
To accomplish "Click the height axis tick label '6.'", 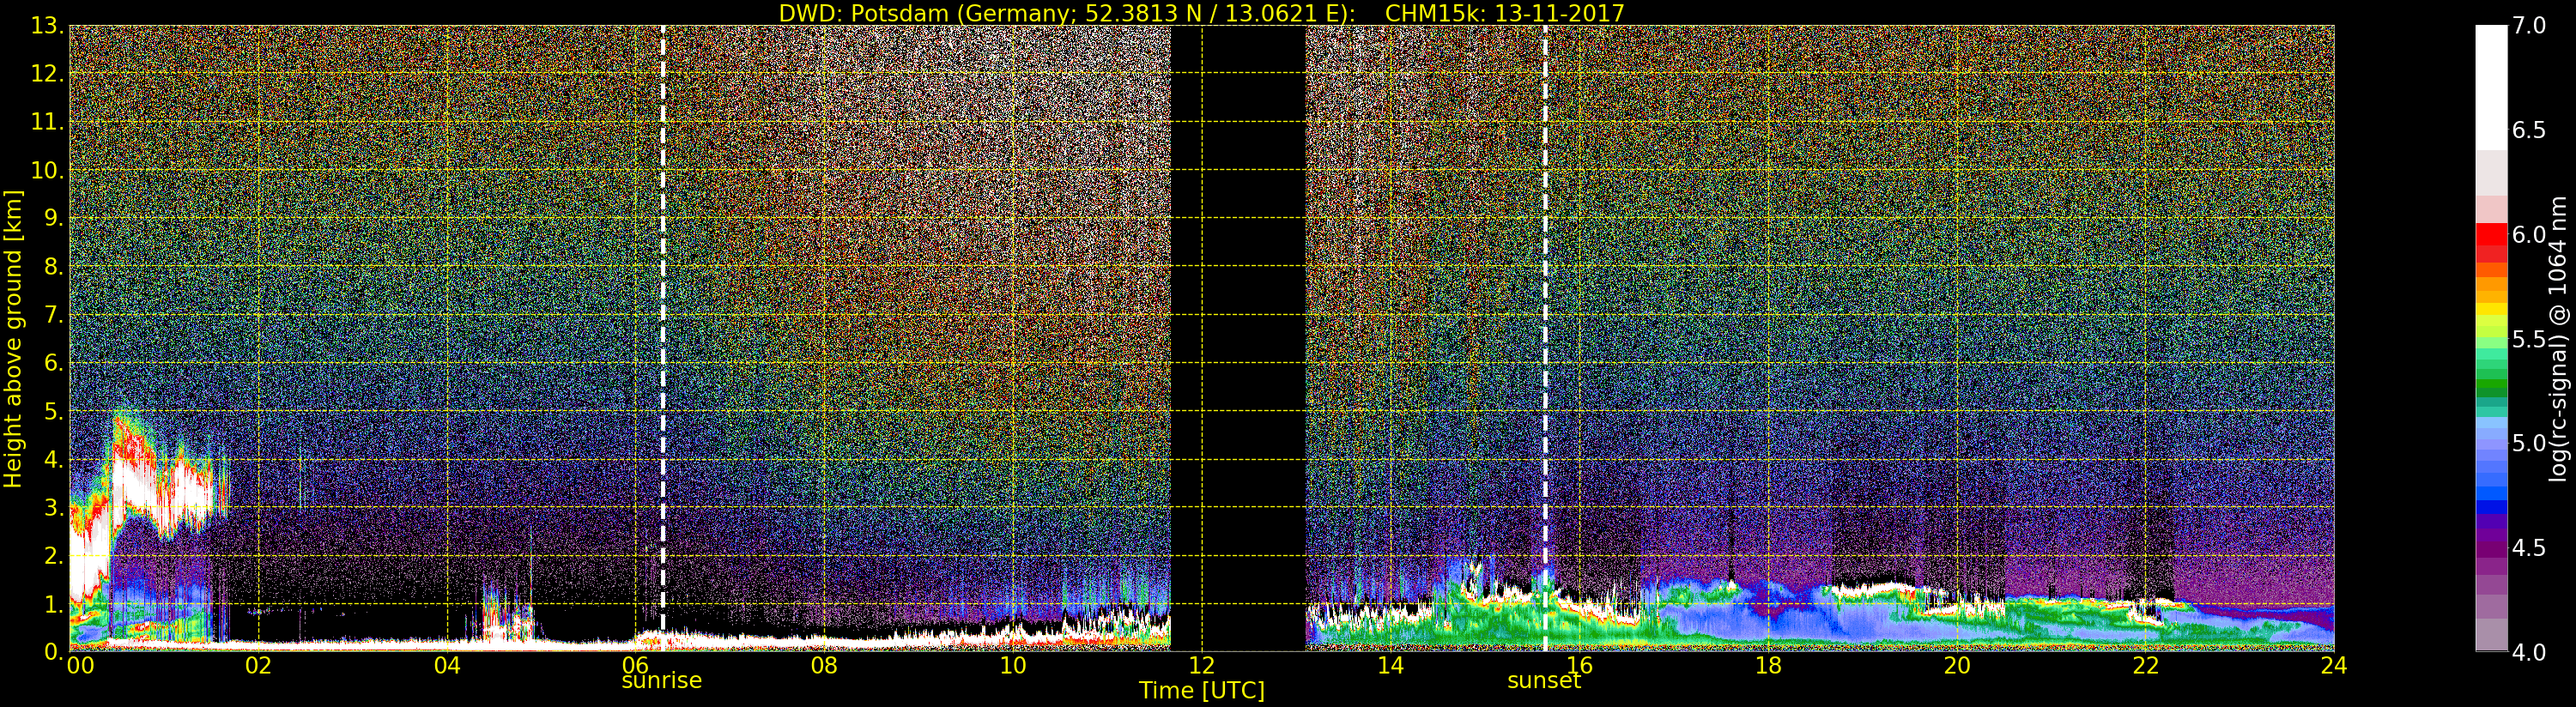I will tap(54, 363).
